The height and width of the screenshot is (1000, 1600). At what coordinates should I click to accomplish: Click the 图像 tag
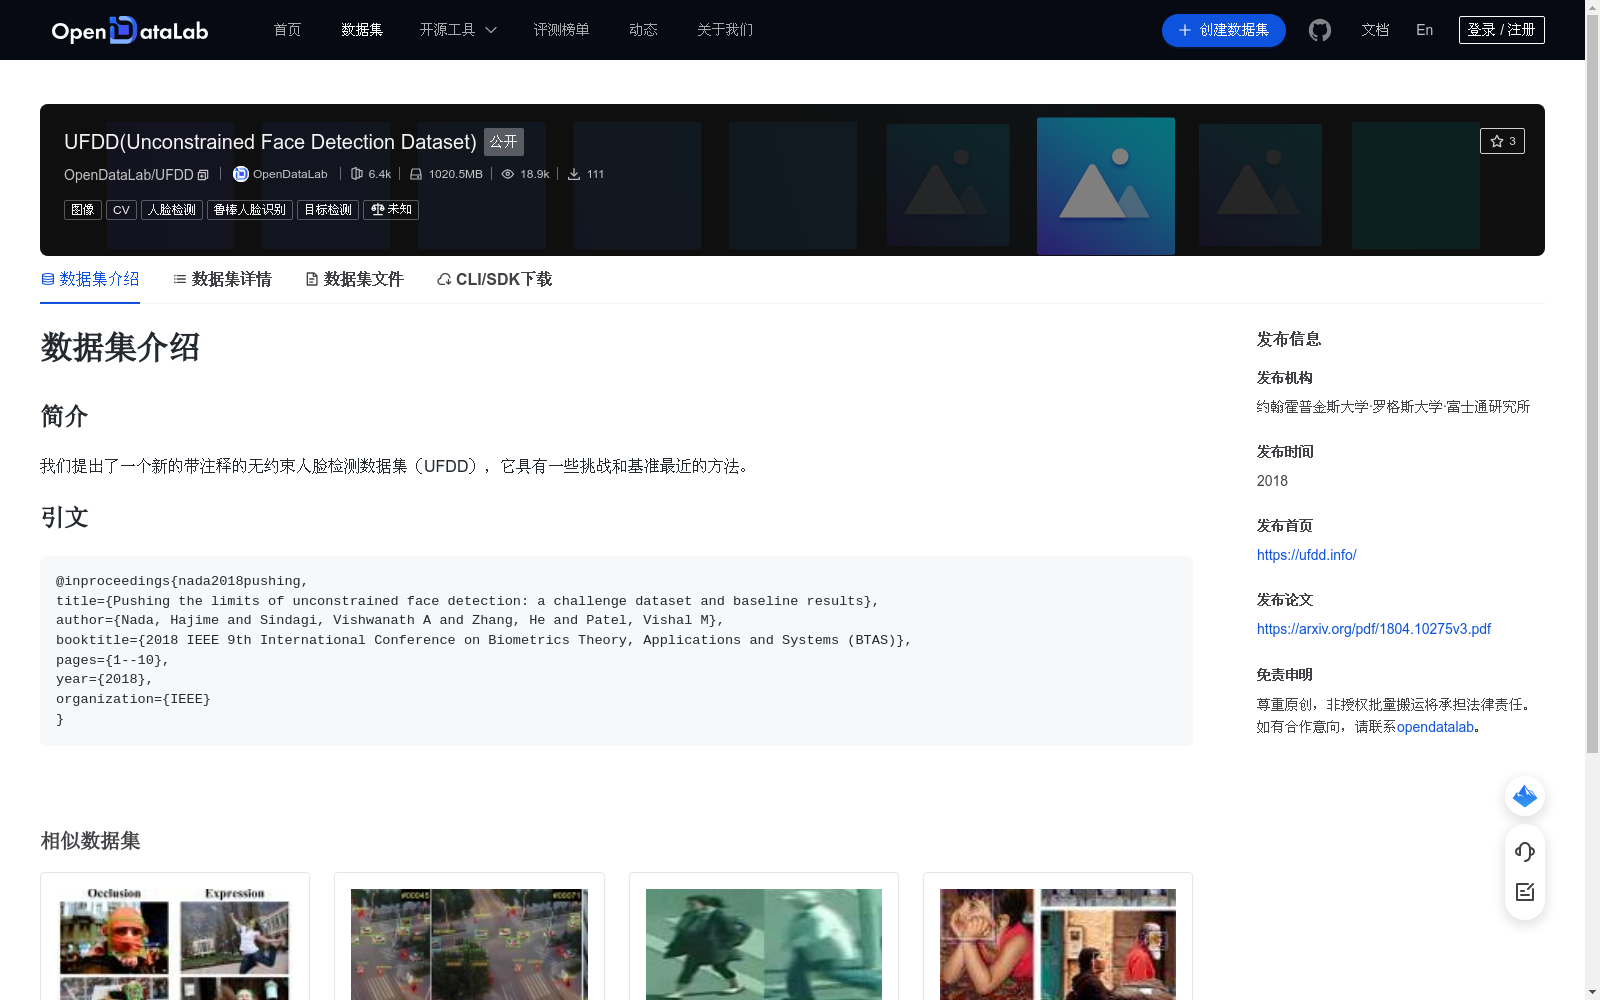(83, 210)
